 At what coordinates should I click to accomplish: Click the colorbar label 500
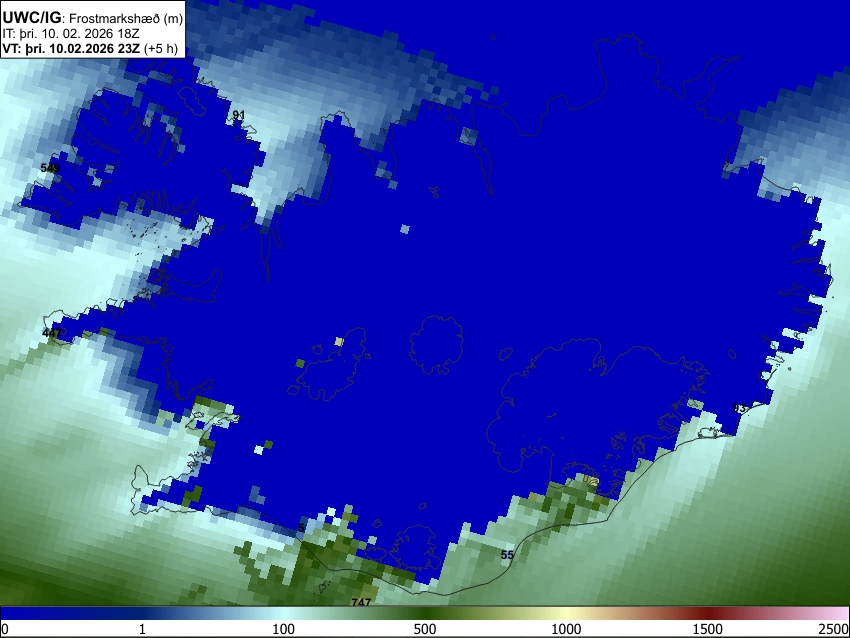[425, 629]
